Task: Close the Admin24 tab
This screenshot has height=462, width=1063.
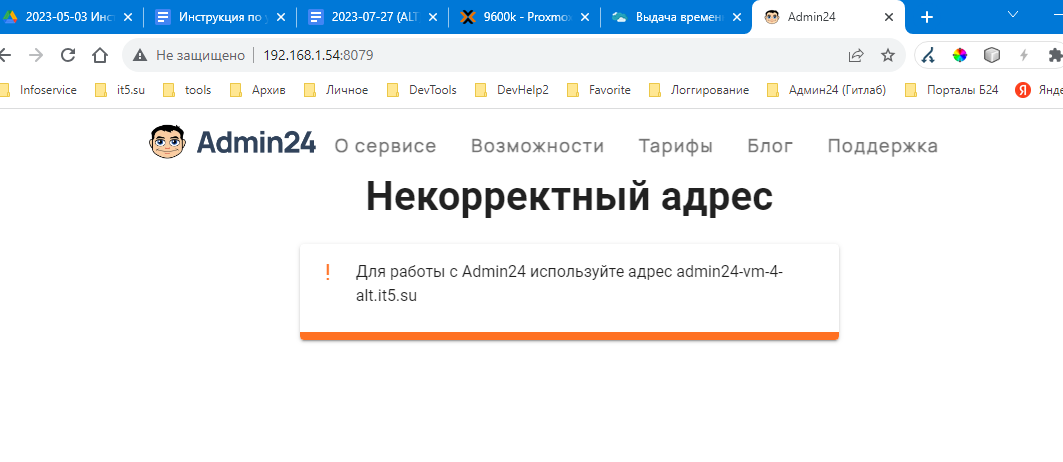Action: point(889,18)
